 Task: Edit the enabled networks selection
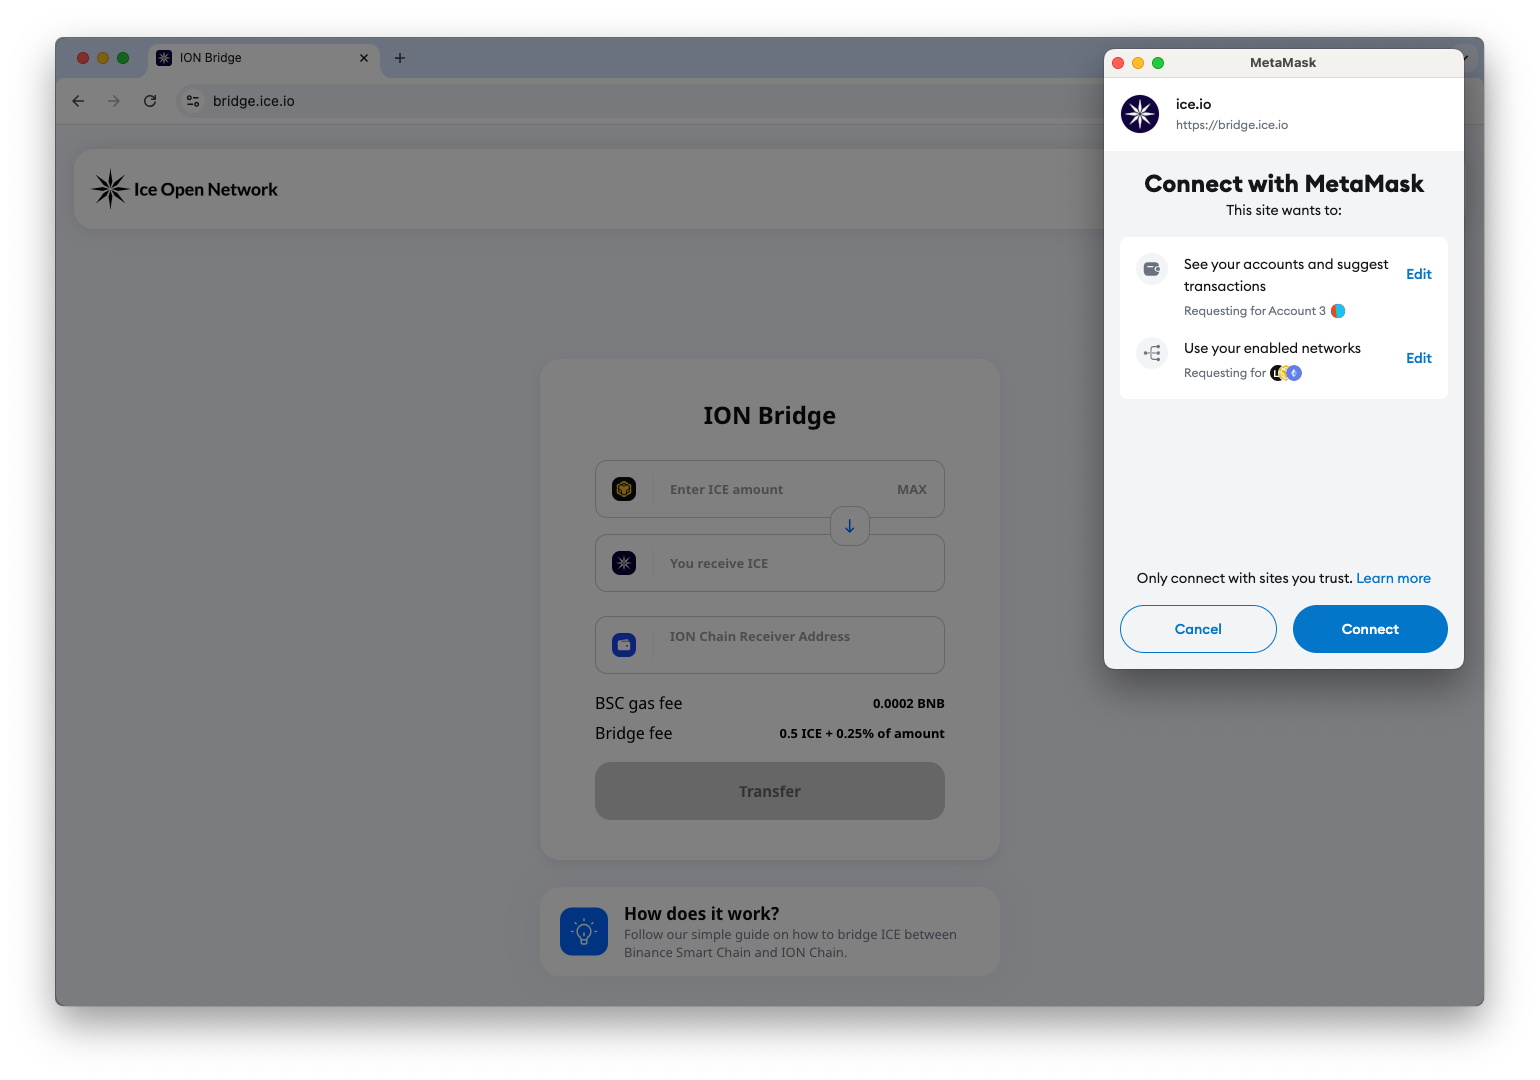[1418, 358]
